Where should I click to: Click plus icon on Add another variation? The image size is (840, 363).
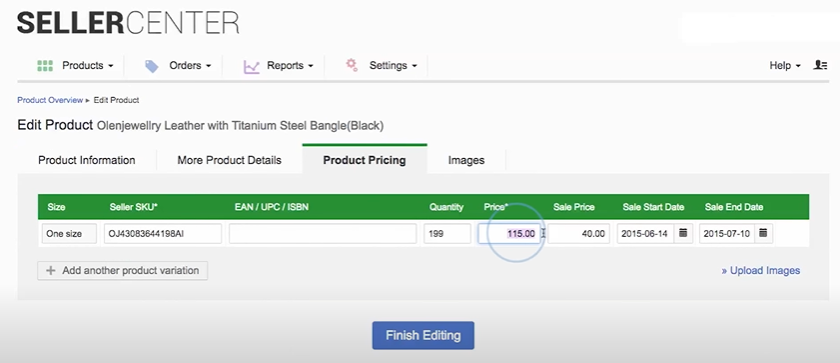(51, 271)
